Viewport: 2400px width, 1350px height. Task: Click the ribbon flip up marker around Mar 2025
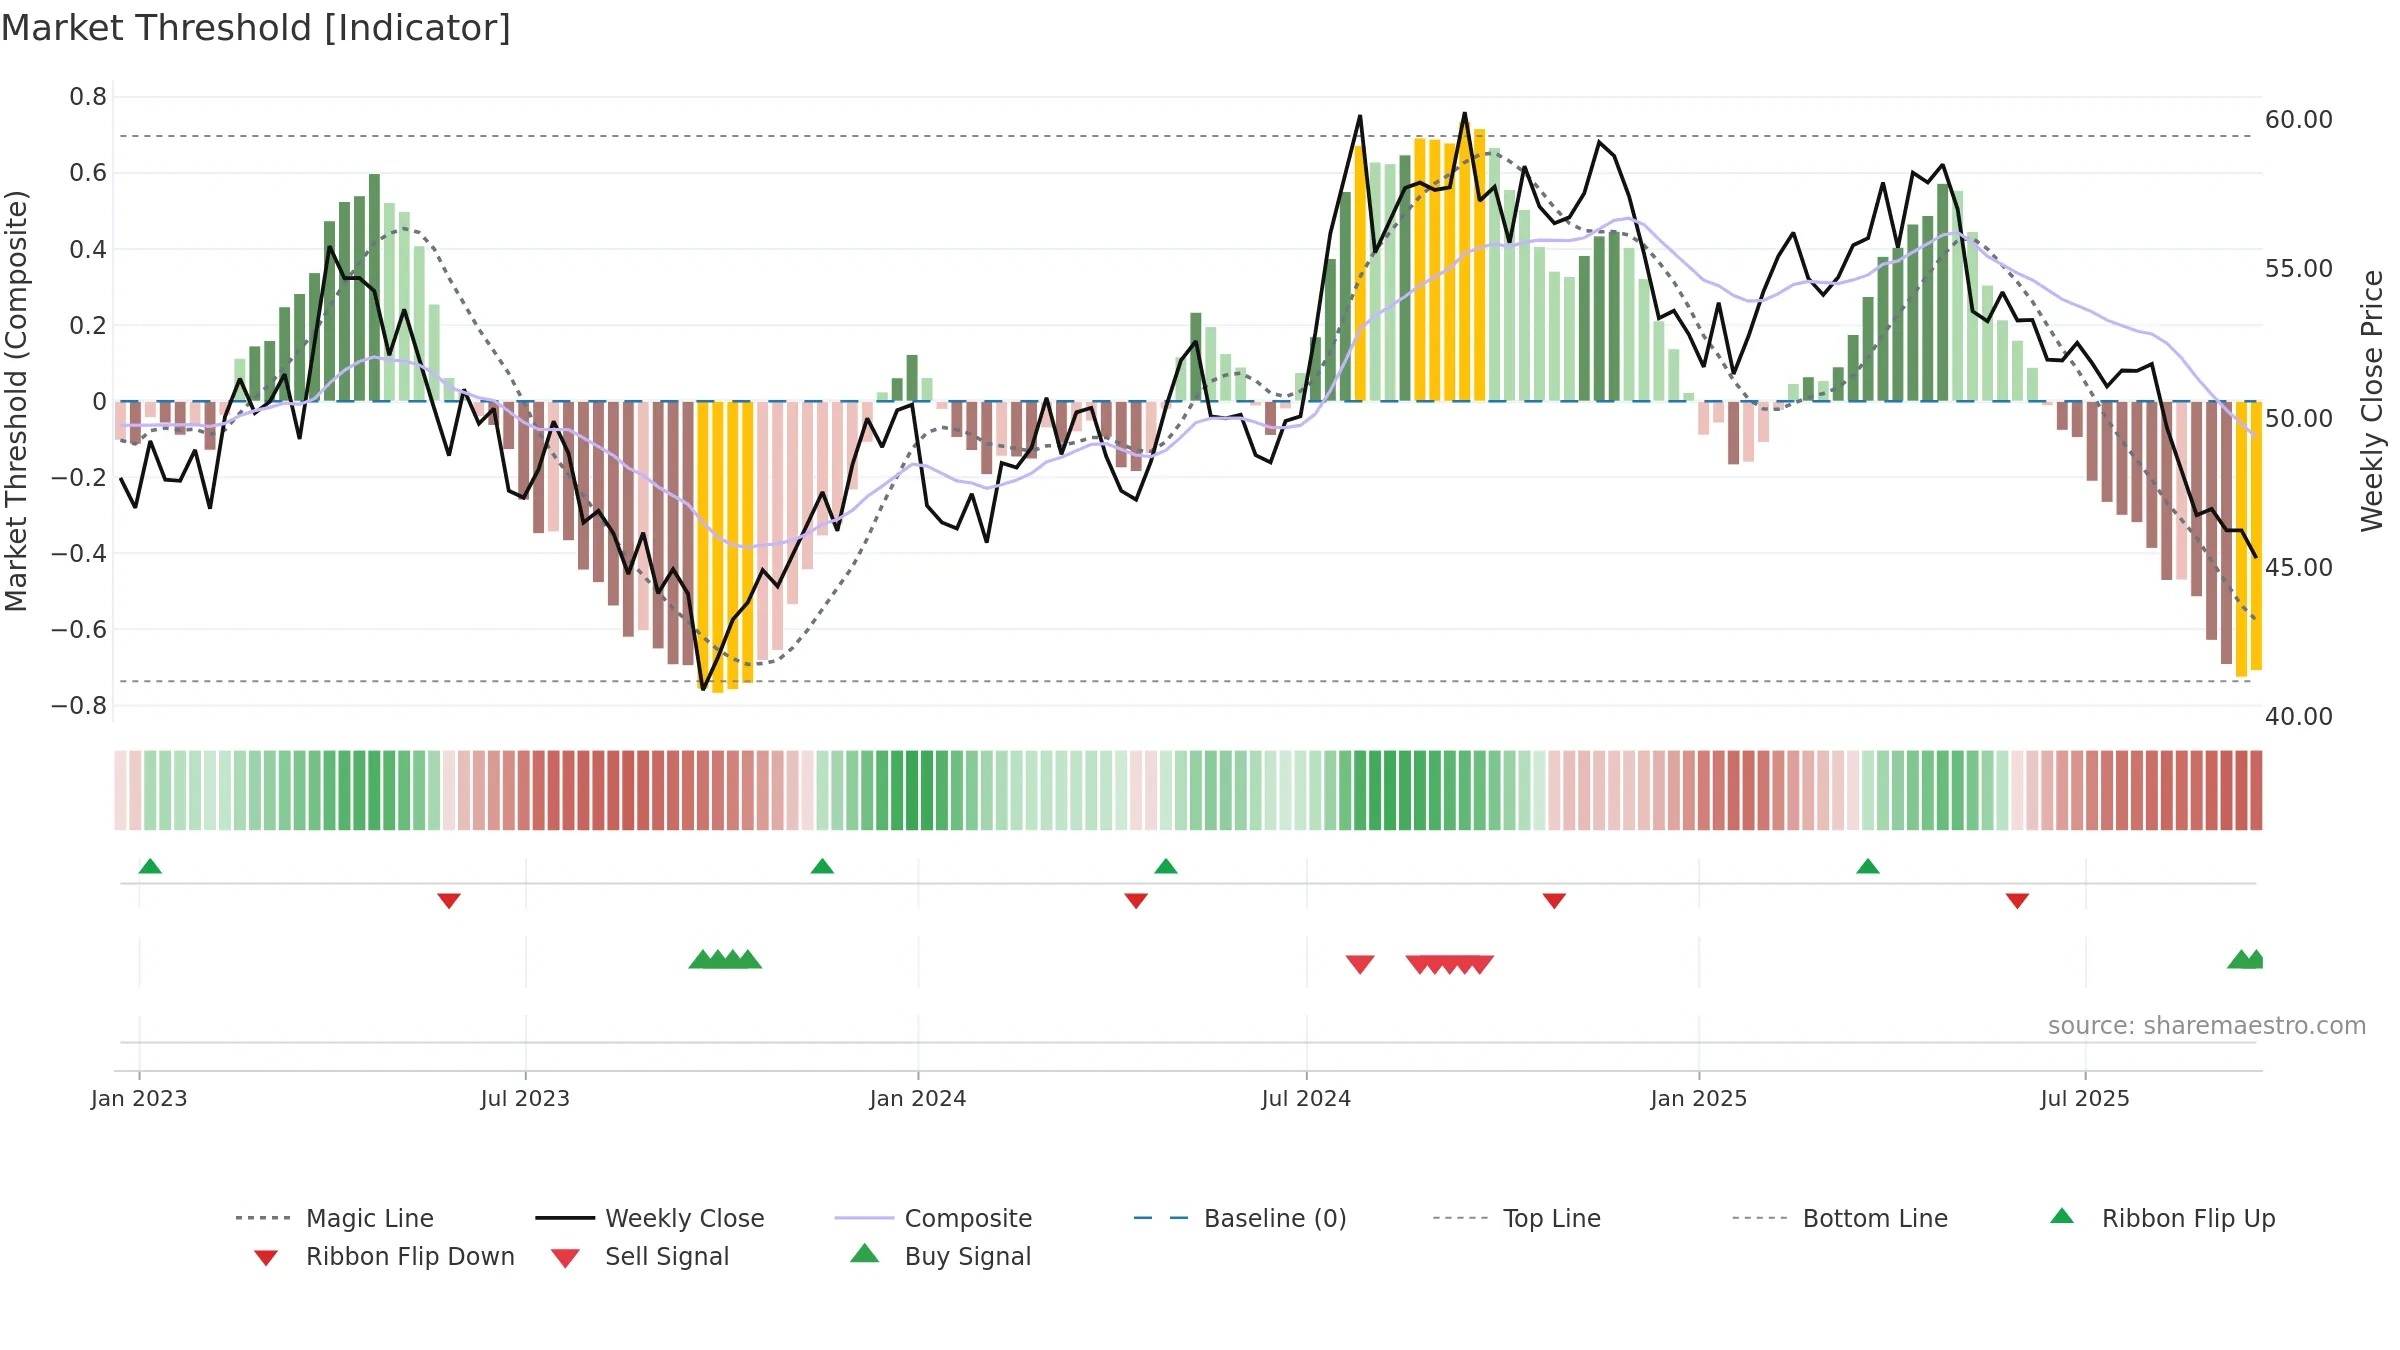point(1868,866)
